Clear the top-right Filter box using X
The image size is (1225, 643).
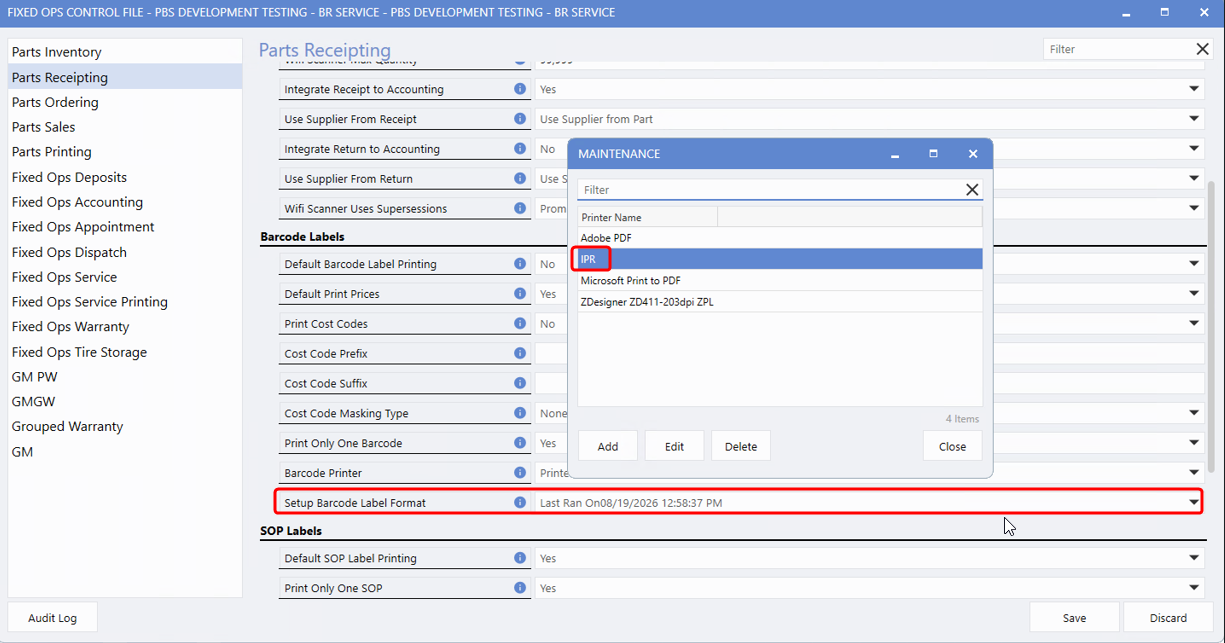pyautogui.click(x=1203, y=49)
